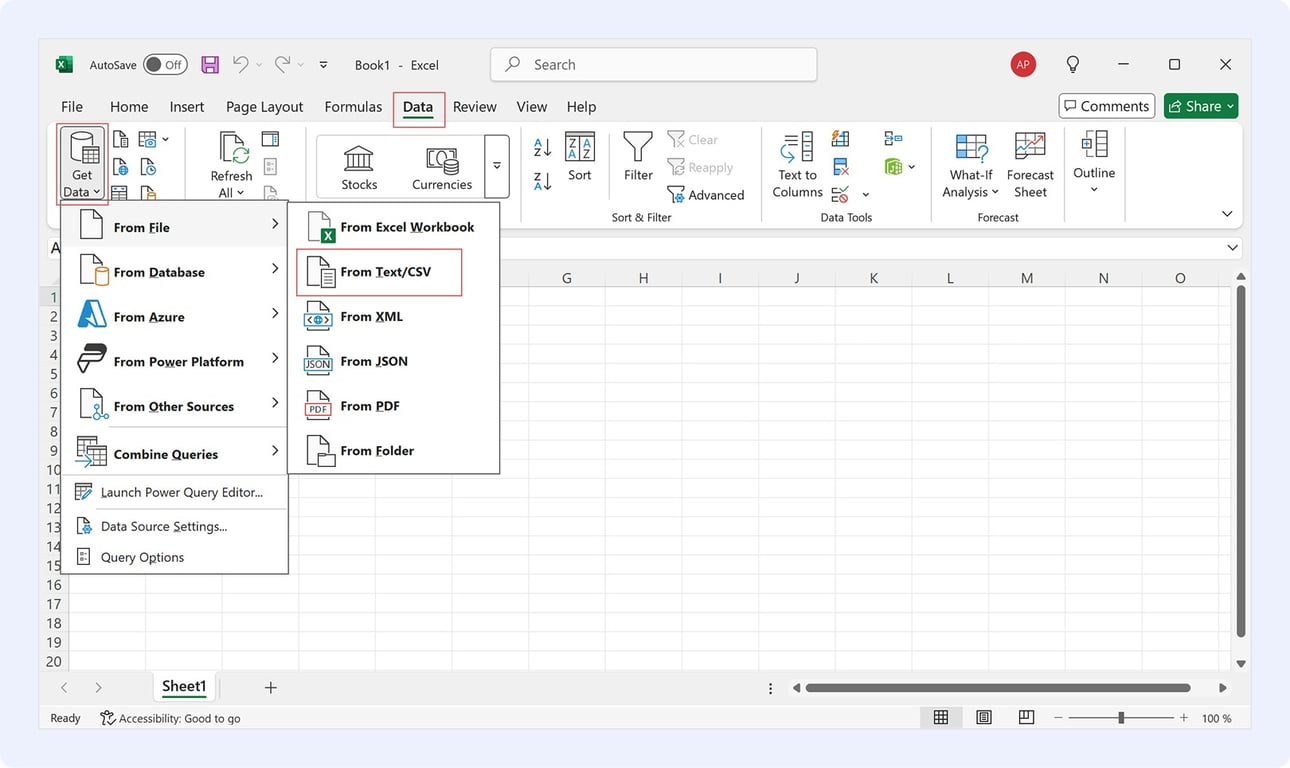Expand the Outline group
Screen dimensions: 1290x768
[x=1094, y=163]
